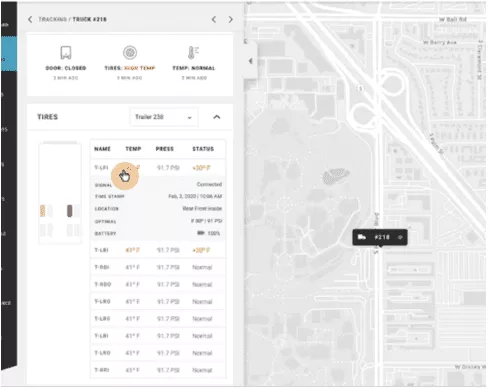The height and width of the screenshot is (389, 489).
Task: Select the dark brown tire in diagram
Action: (x=69, y=211)
